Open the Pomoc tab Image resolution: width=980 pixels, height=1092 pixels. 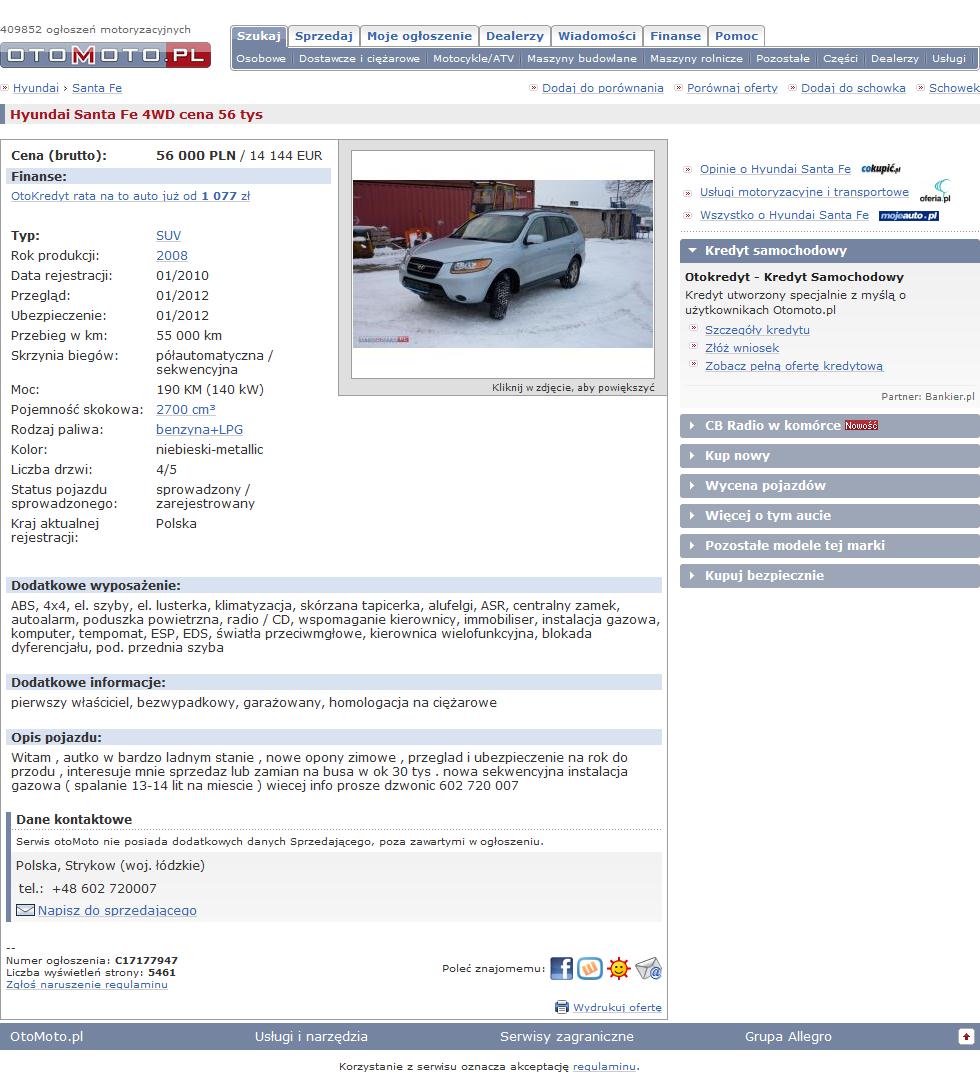(x=736, y=36)
